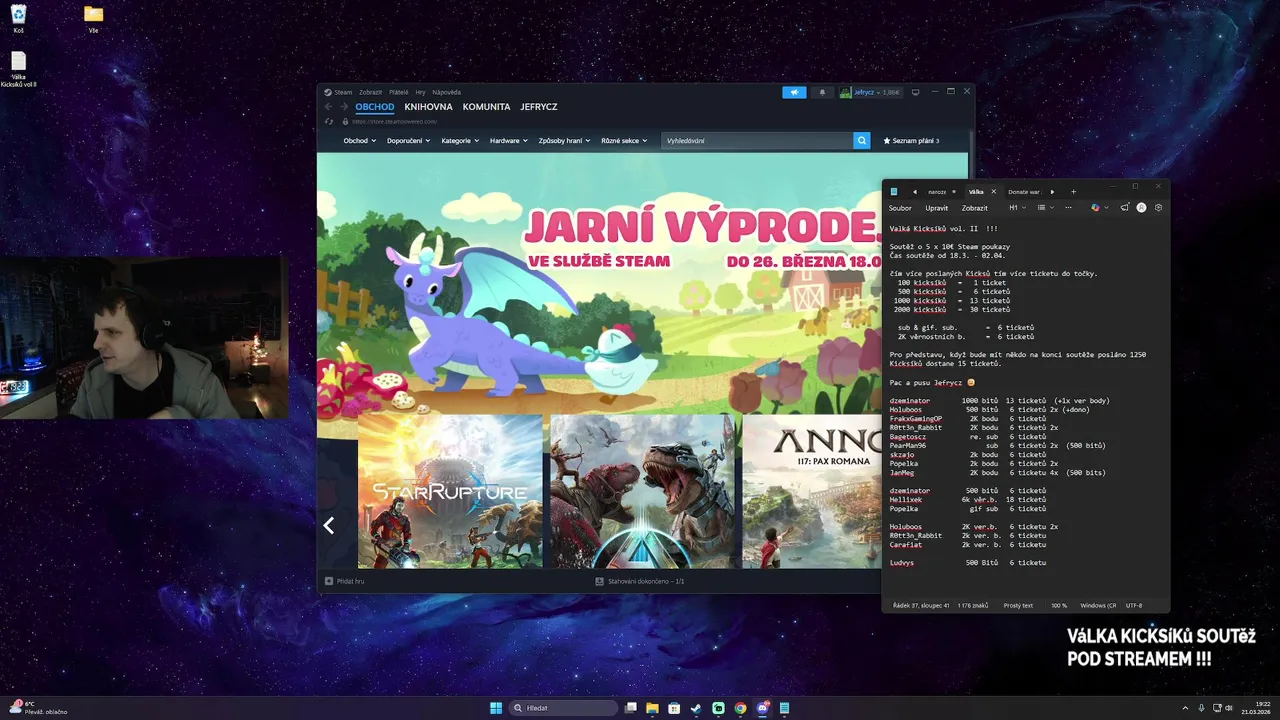The width and height of the screenshot is (1280, 720).
Task: Open Steam notifications bell
Action: 822,92
